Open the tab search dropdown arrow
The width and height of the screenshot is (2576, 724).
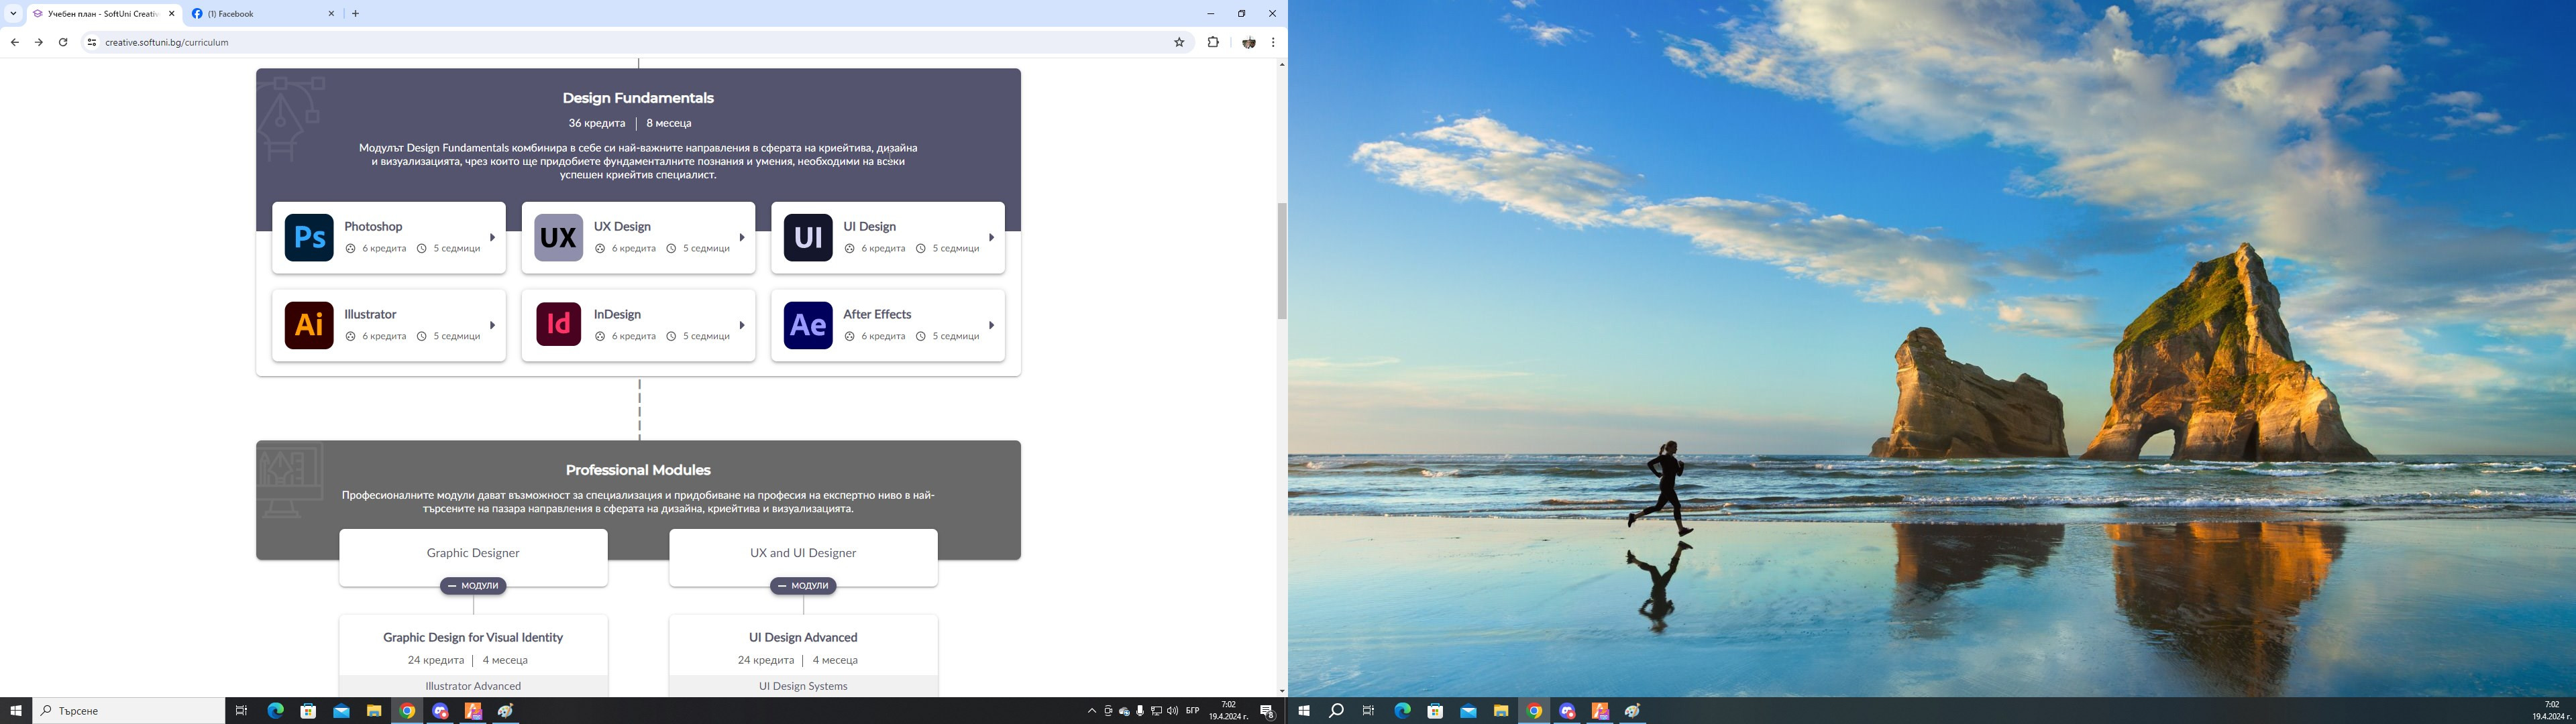point(13,14)
